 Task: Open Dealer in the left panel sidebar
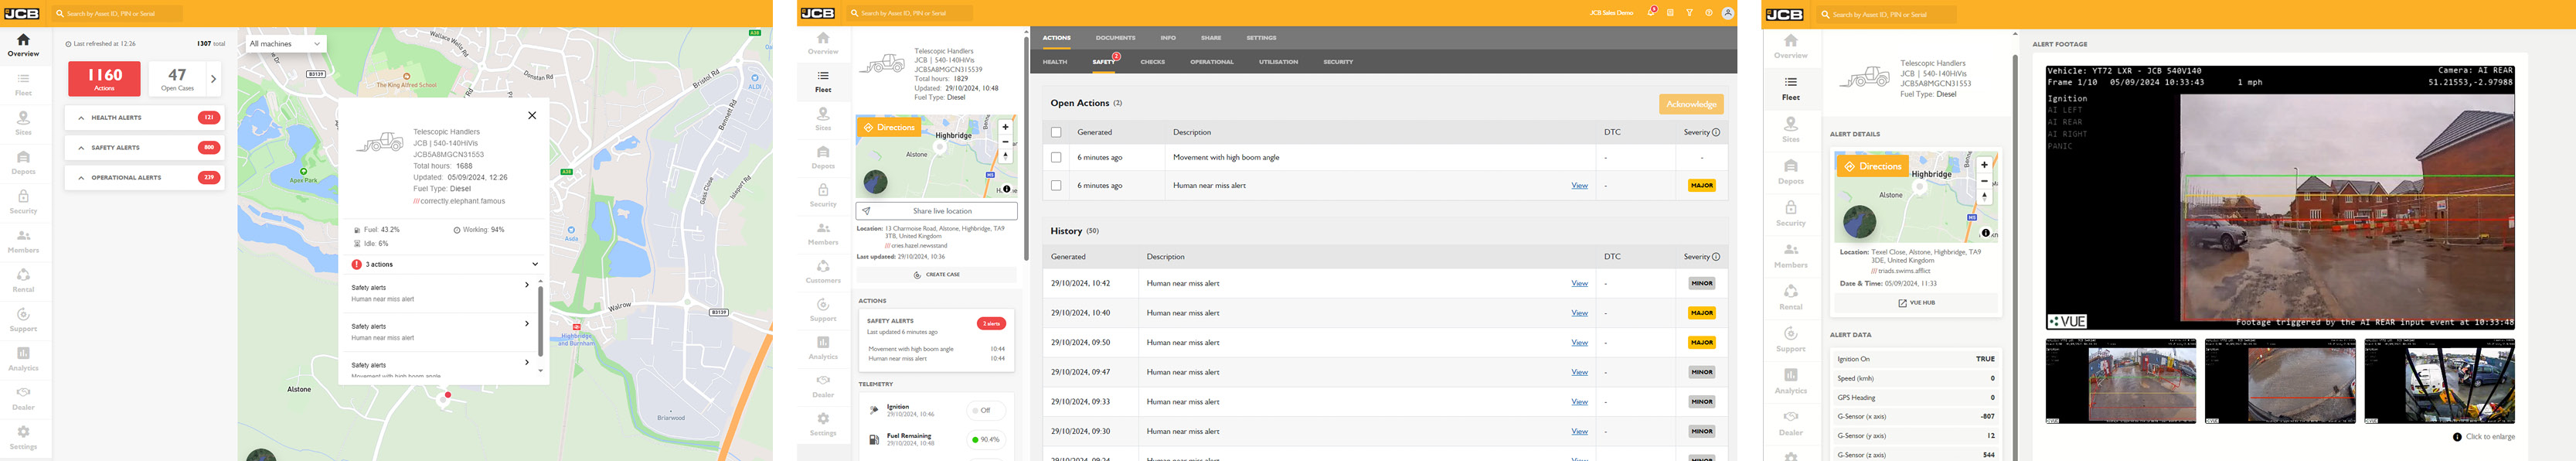23,399
